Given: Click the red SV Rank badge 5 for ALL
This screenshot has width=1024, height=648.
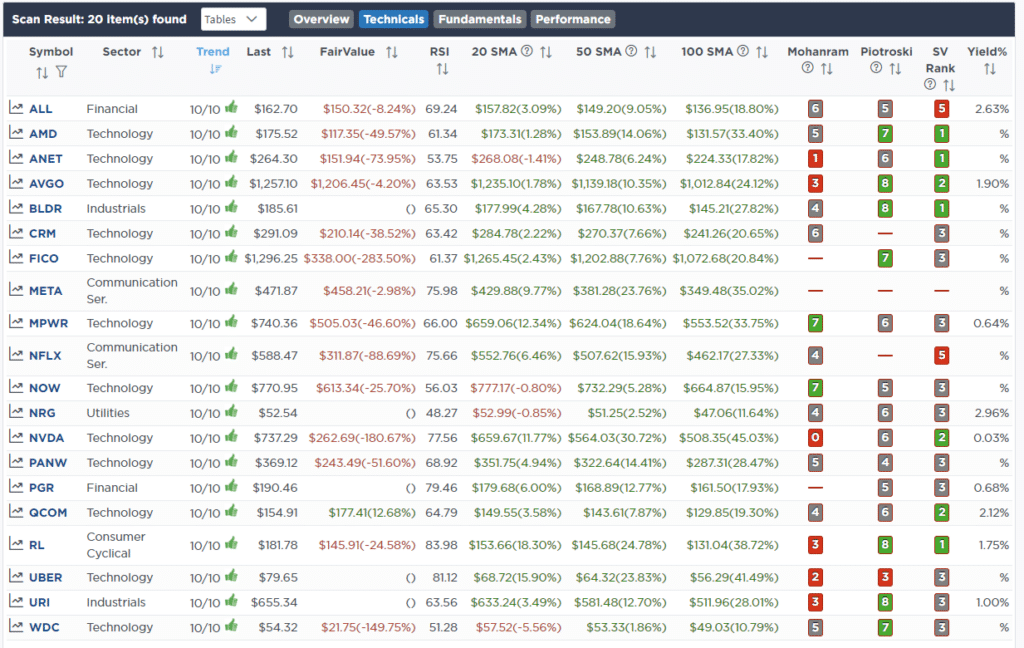Looking at the screenshot, I should click(x=941, y=108).
